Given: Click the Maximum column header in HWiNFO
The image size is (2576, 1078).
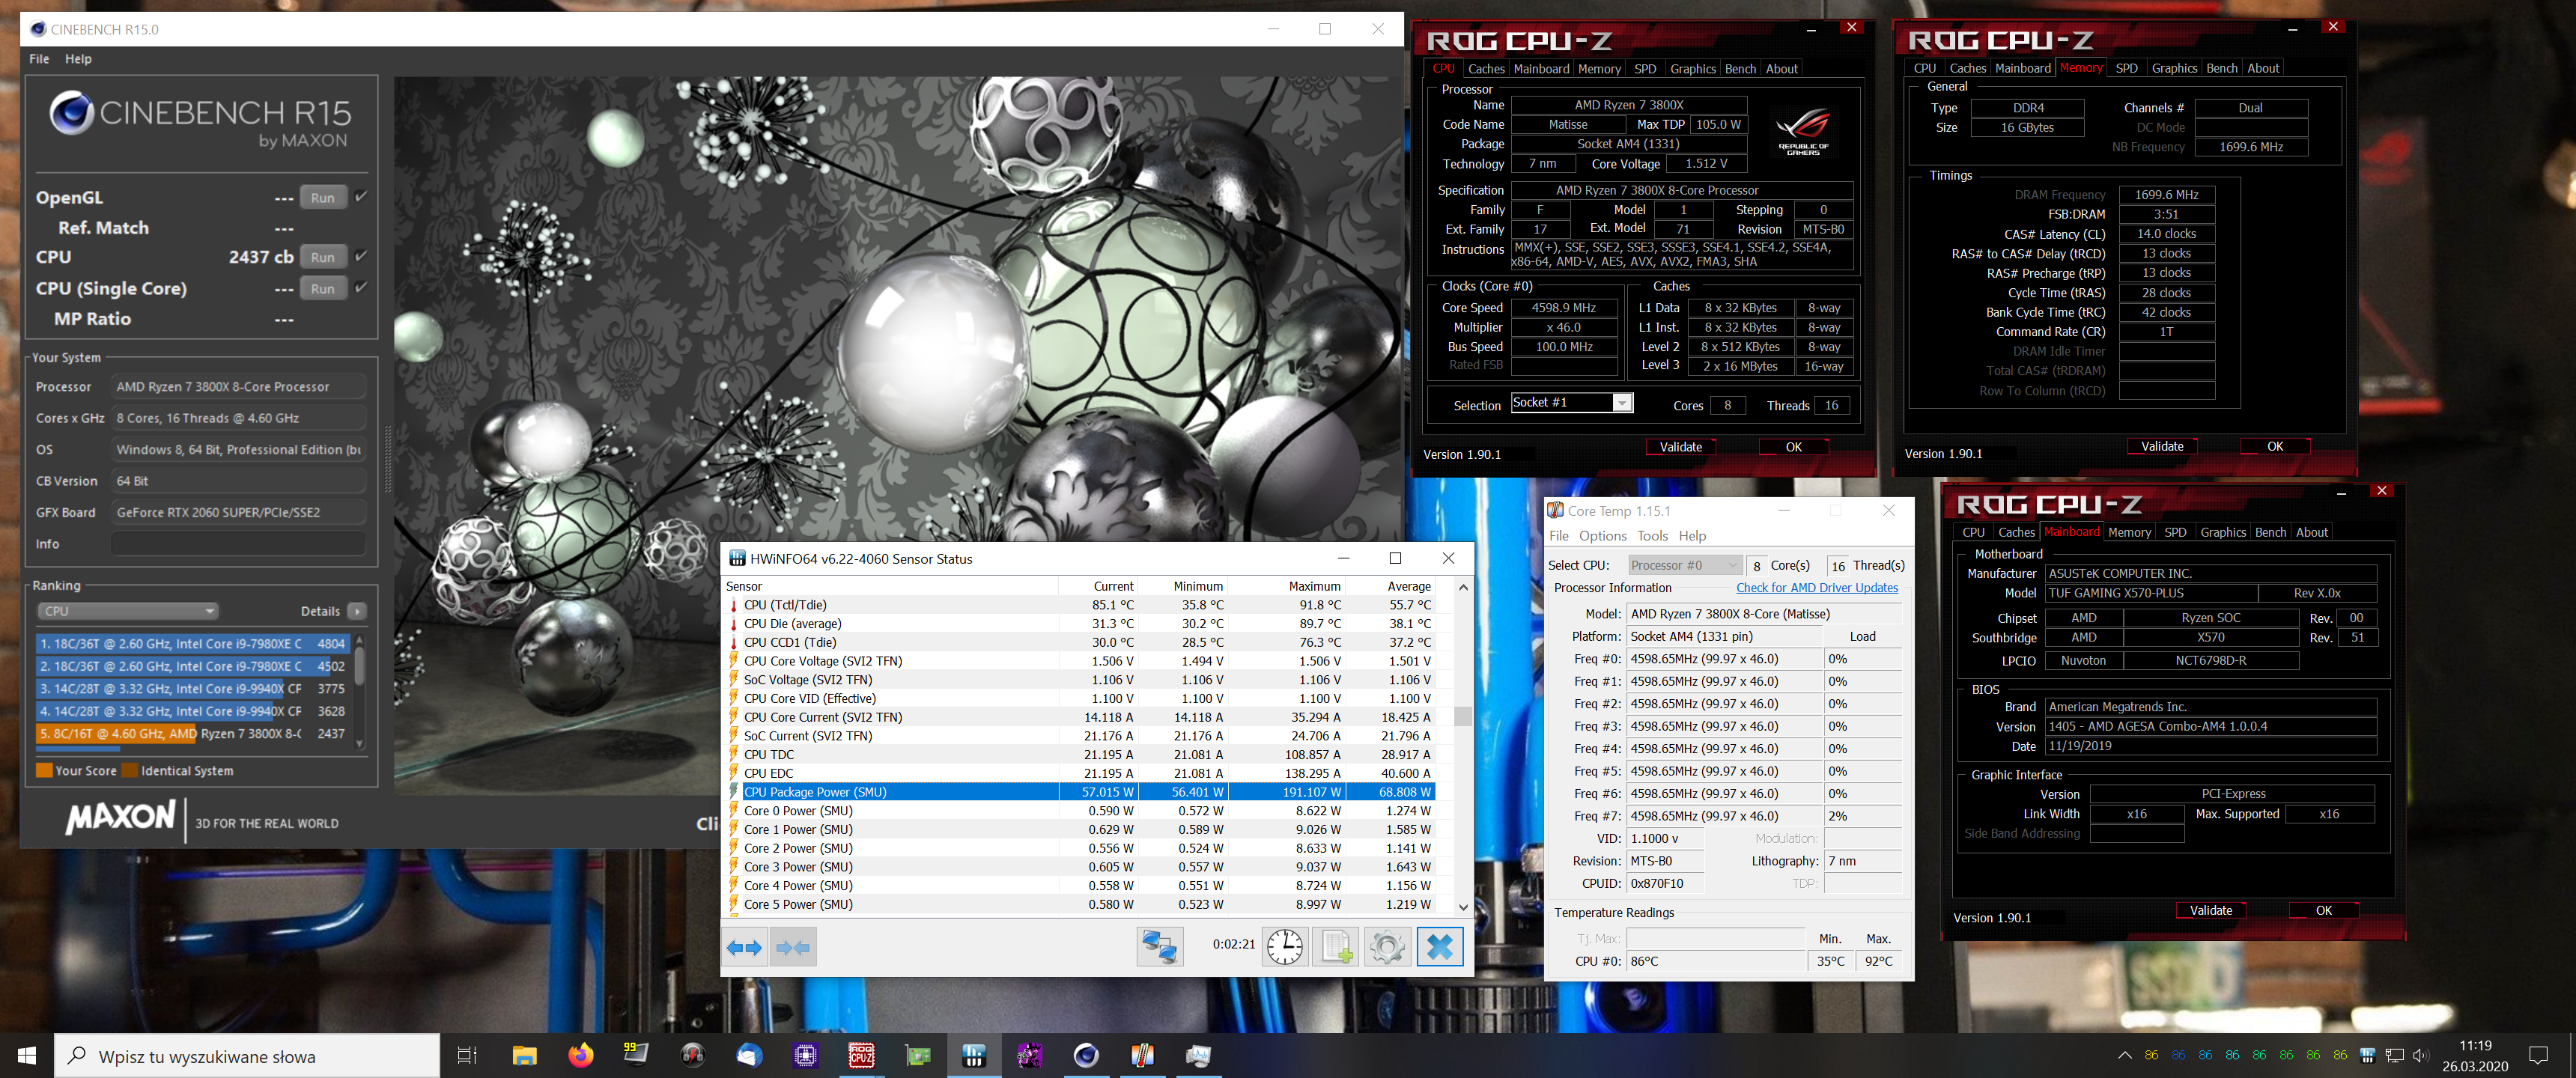Looking at the screenshot, I should (1314, 586).
